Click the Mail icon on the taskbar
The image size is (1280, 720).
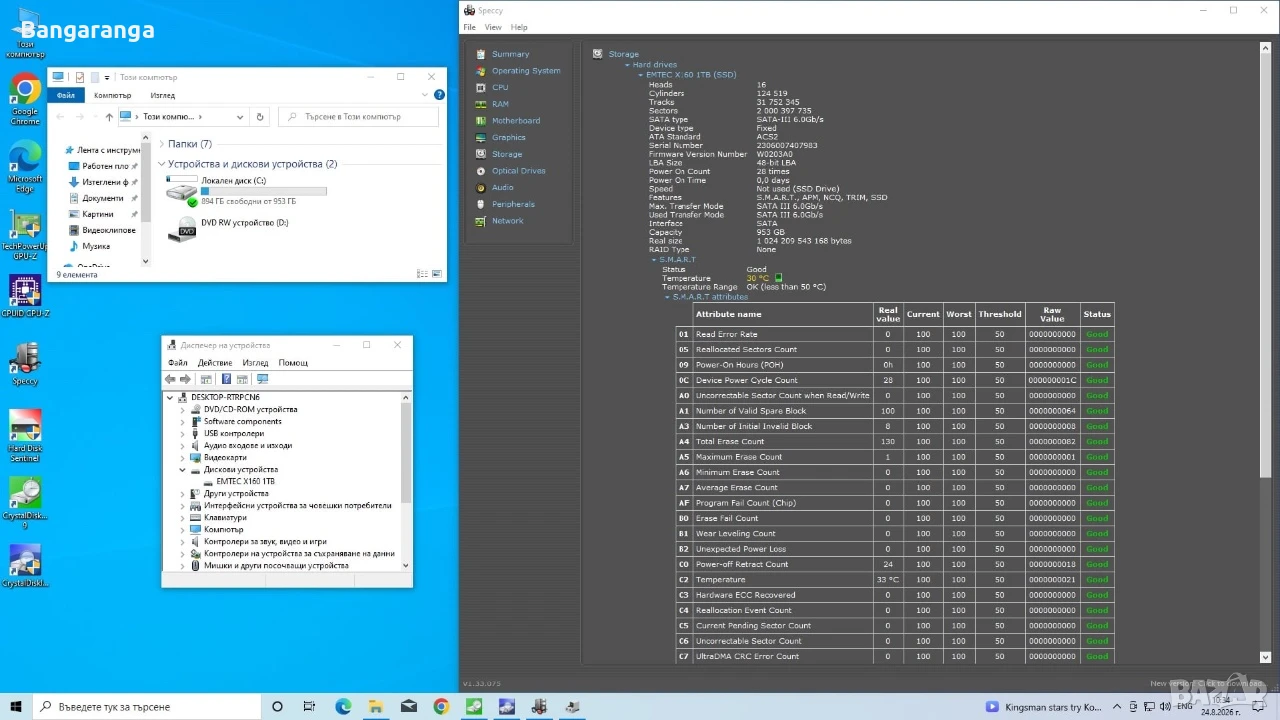tap(409, 707)
